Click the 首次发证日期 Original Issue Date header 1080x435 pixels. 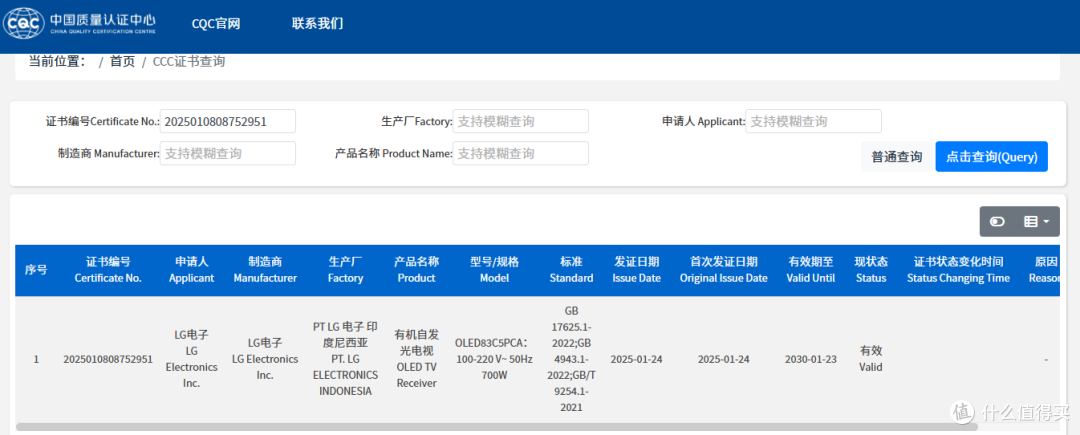[x=723, y=270]
